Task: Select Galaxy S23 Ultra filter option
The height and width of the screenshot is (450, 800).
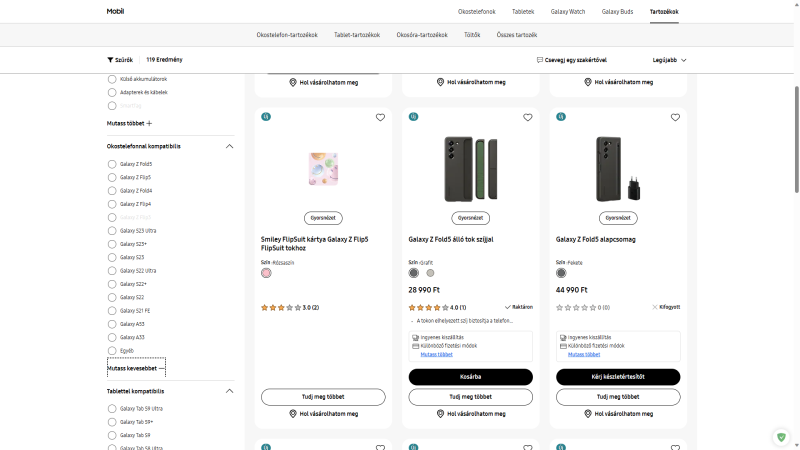Action: tap(112, 231)
